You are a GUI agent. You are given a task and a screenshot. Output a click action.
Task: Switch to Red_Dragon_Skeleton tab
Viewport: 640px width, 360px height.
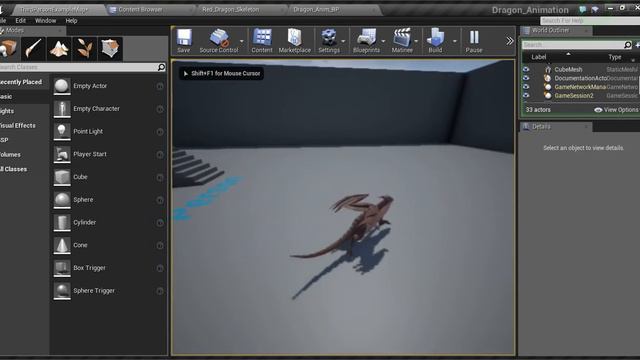[x=231, y=9]
